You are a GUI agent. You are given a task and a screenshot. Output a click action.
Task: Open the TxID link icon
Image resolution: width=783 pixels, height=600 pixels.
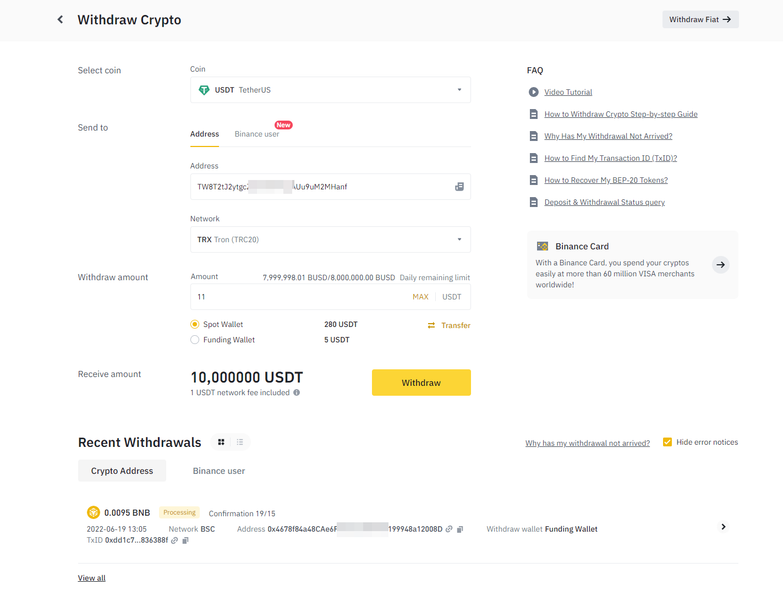[x=174, y=540]
